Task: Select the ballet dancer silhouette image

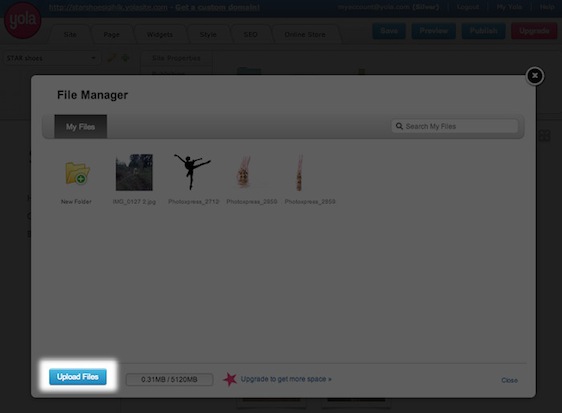Action: pos(192,172)
